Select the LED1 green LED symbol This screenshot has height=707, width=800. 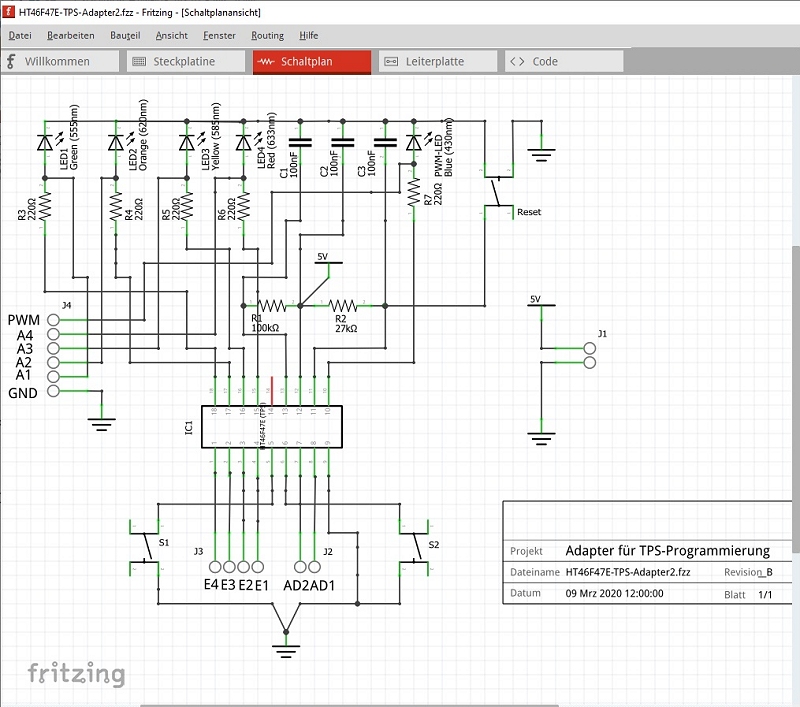[45, 143]
